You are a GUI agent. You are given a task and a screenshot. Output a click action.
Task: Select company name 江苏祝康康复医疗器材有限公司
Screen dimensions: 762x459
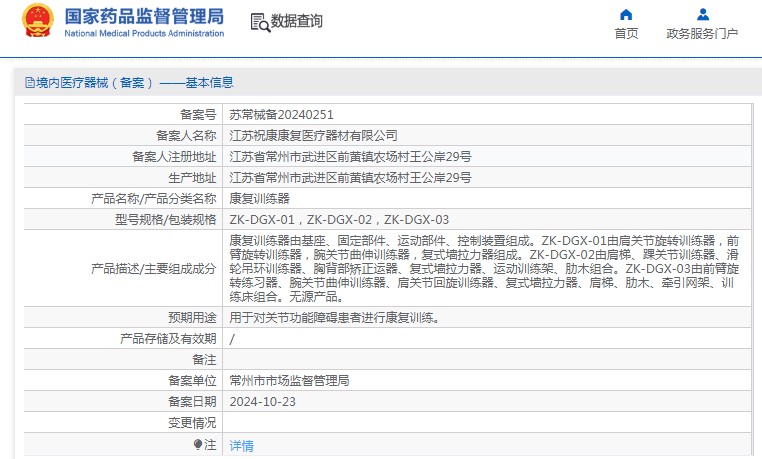(x=313, y=136)
